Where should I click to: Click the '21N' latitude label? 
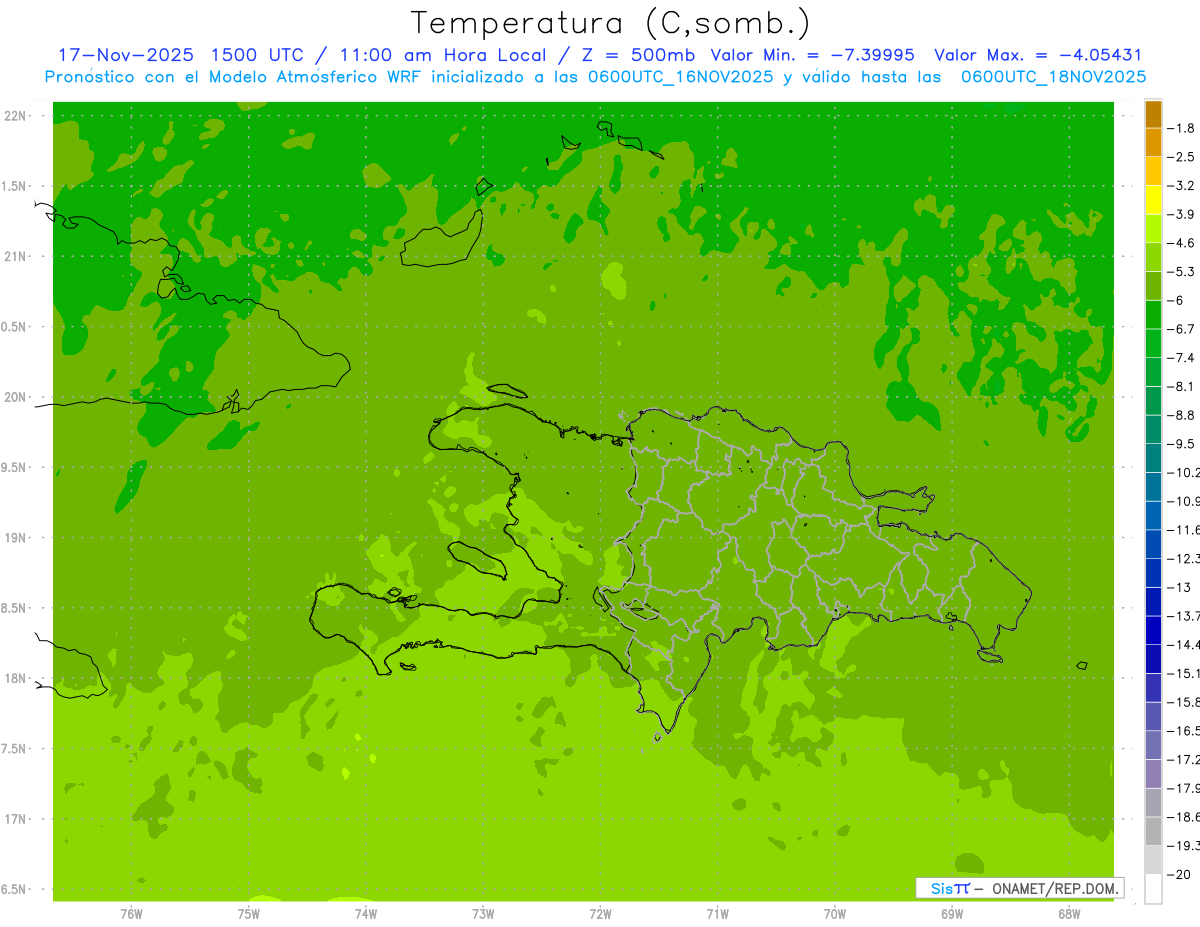[x=15, y=257]
